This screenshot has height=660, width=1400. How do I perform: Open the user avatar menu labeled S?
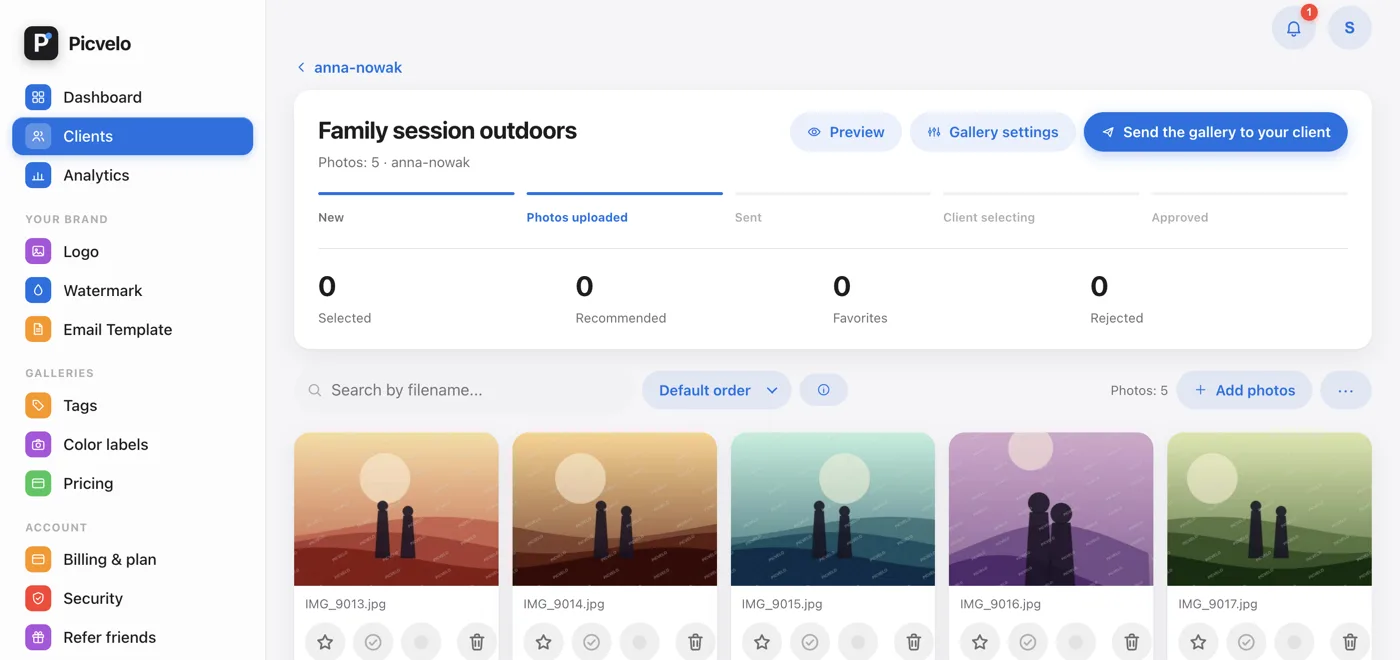[x=1349, y=28]
